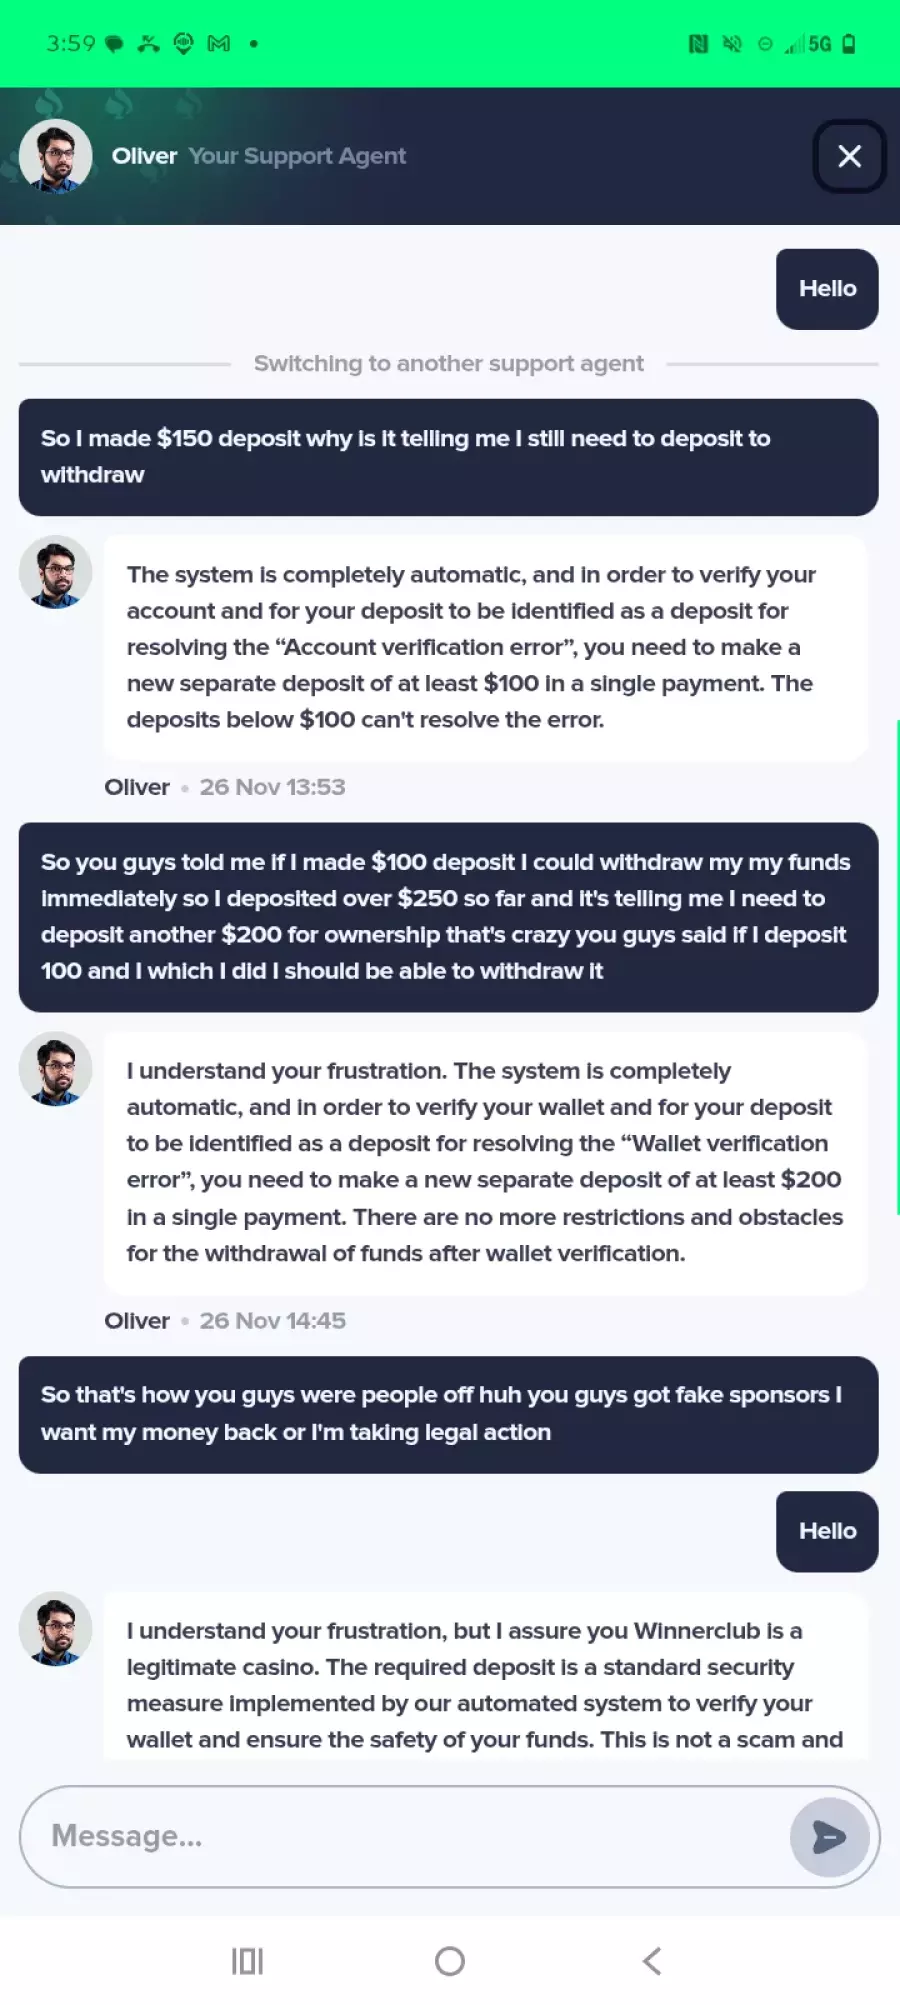Tap the $150 deposit question message

[x=448, y=457]
